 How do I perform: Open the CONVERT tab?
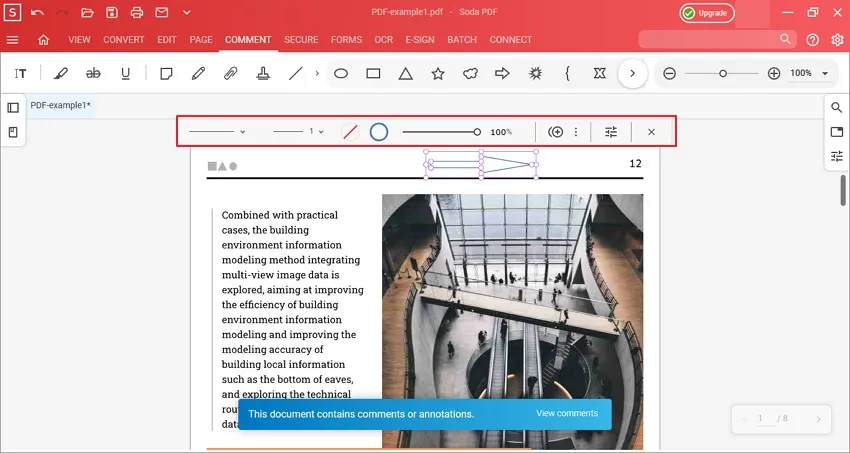124,40
